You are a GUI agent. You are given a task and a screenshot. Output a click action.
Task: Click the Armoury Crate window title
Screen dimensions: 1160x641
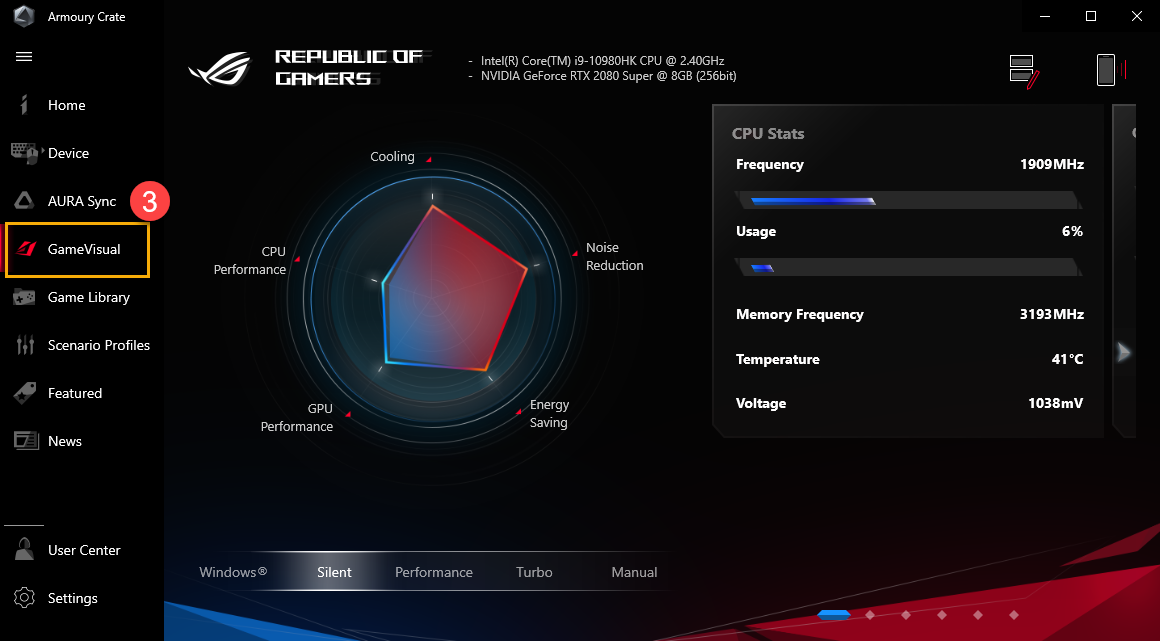click(x=87, y=17)
